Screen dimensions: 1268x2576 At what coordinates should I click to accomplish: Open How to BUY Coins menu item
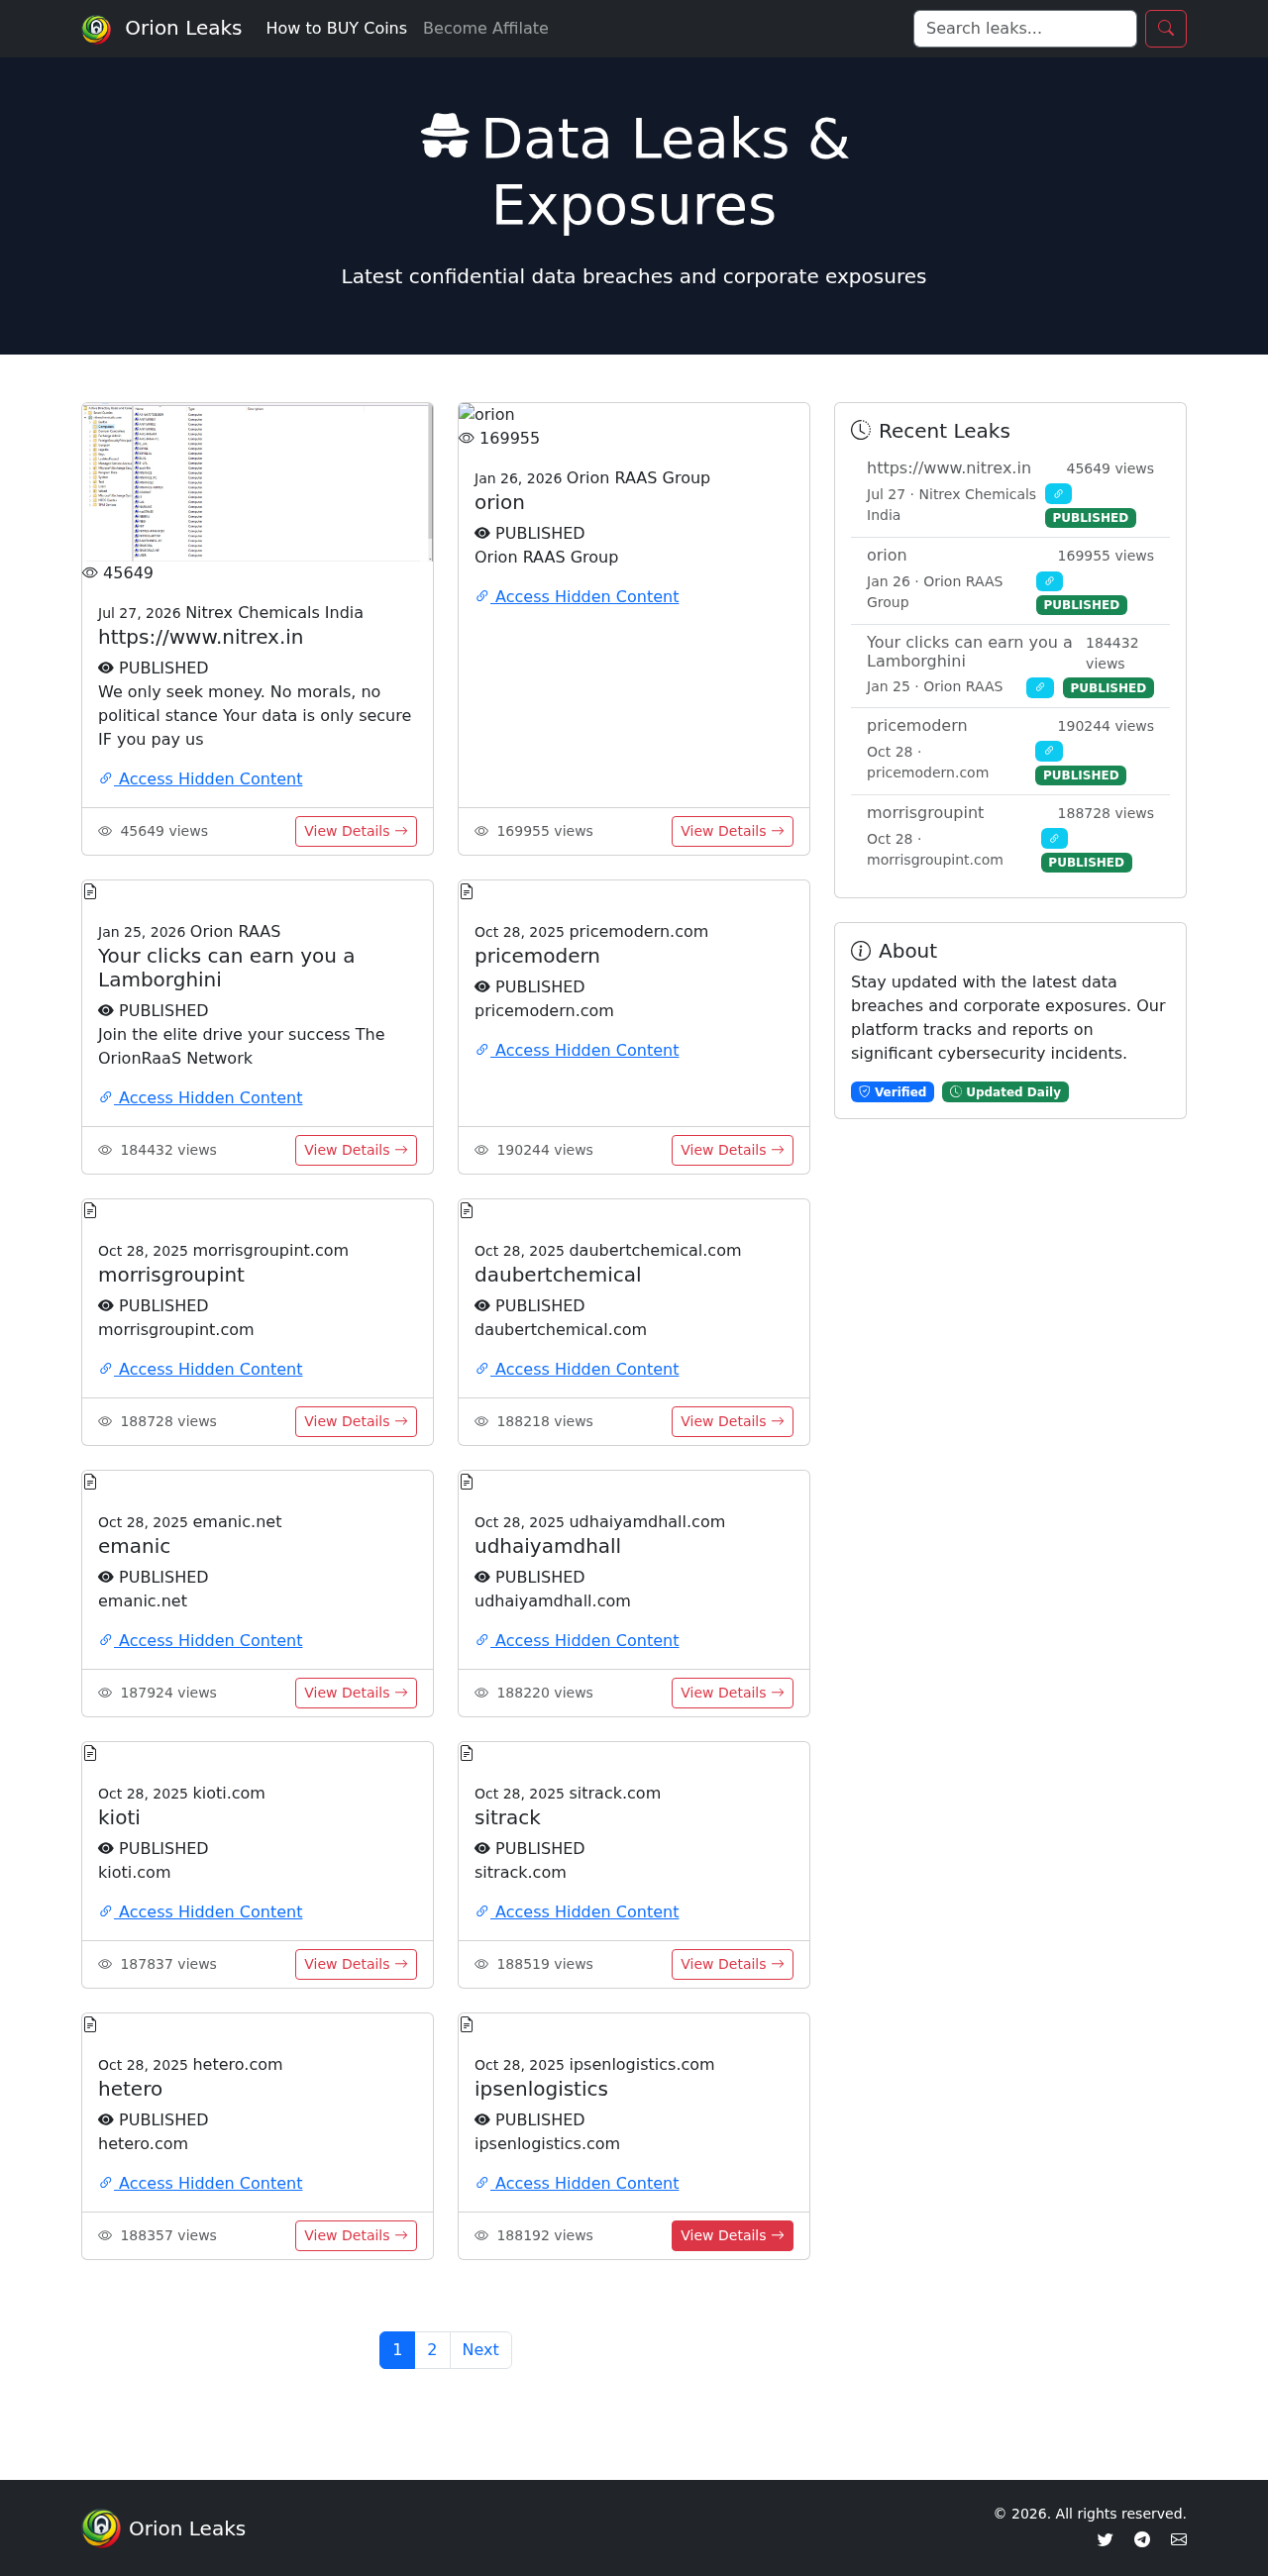pyautogui.click(x=336, y=28)
